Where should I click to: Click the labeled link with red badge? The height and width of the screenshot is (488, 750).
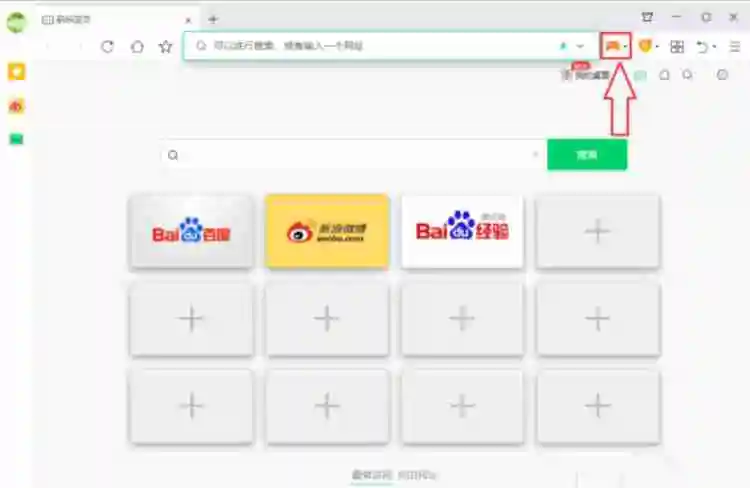(586, 74)
